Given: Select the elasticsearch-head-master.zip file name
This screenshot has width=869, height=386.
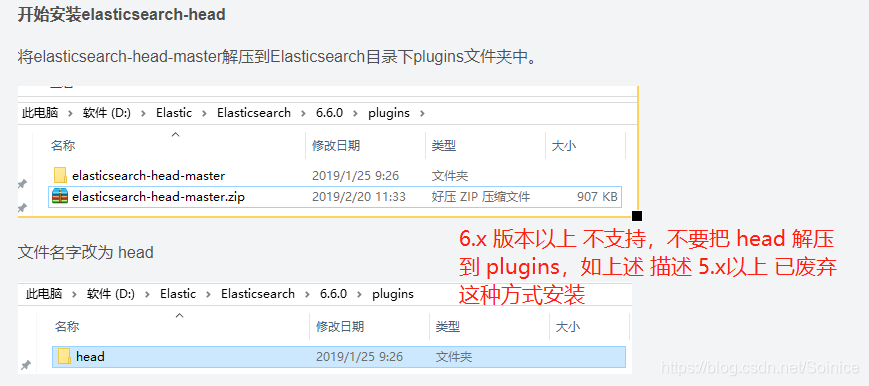Looking at the screenshot, I should coord(159,196).
